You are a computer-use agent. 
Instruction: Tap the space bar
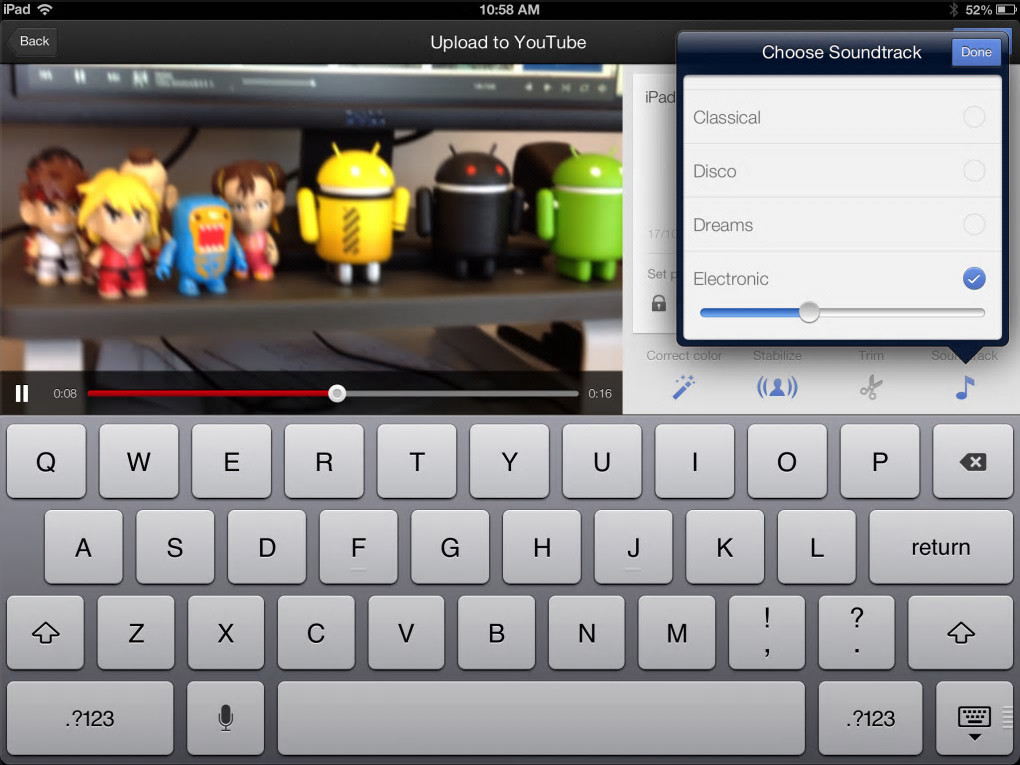541,718
